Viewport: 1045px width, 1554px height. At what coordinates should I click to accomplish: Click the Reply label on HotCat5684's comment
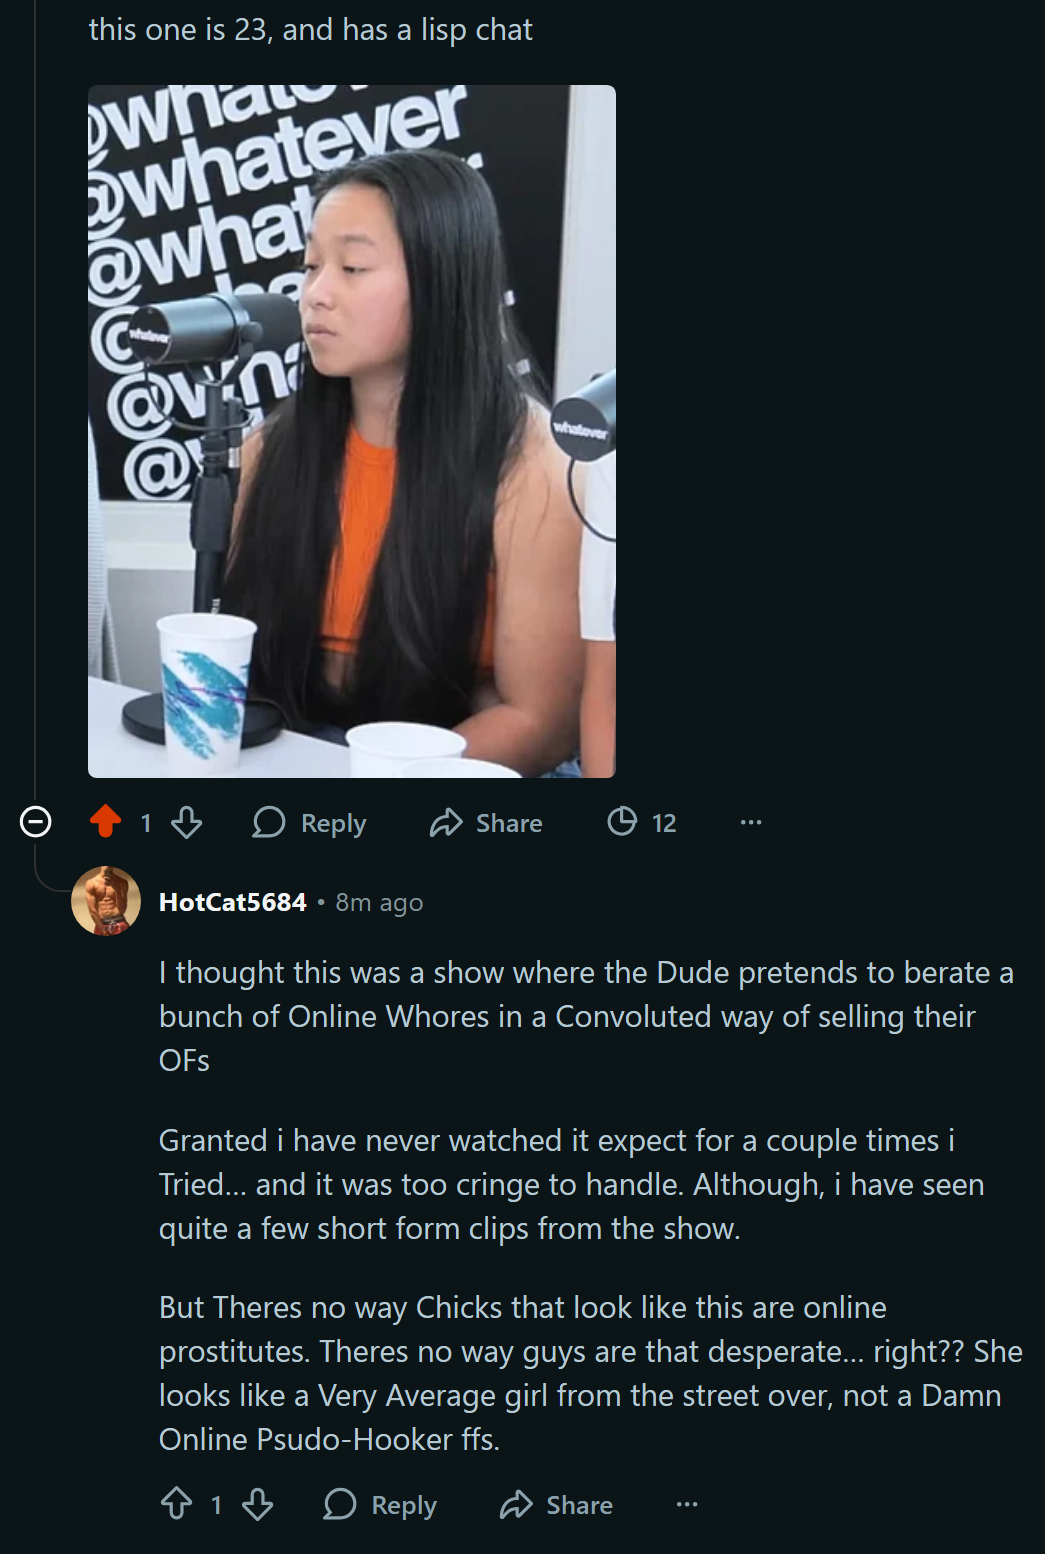pyautogui.click(x=404, y=1505)
